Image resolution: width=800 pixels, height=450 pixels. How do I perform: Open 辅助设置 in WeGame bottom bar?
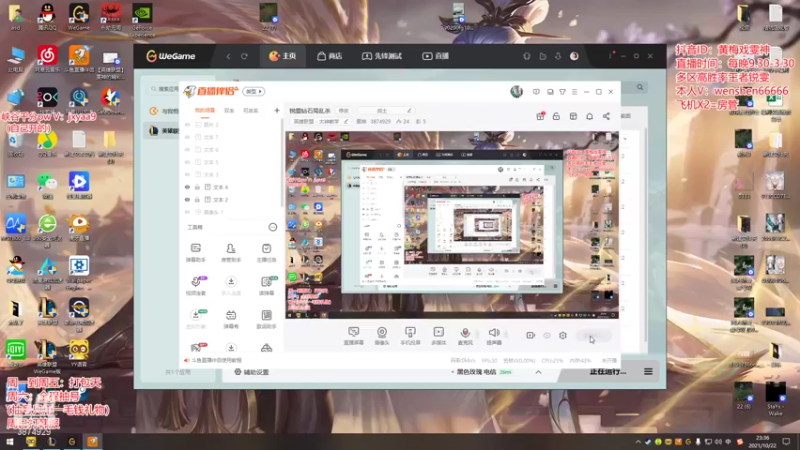pos(252,372)
